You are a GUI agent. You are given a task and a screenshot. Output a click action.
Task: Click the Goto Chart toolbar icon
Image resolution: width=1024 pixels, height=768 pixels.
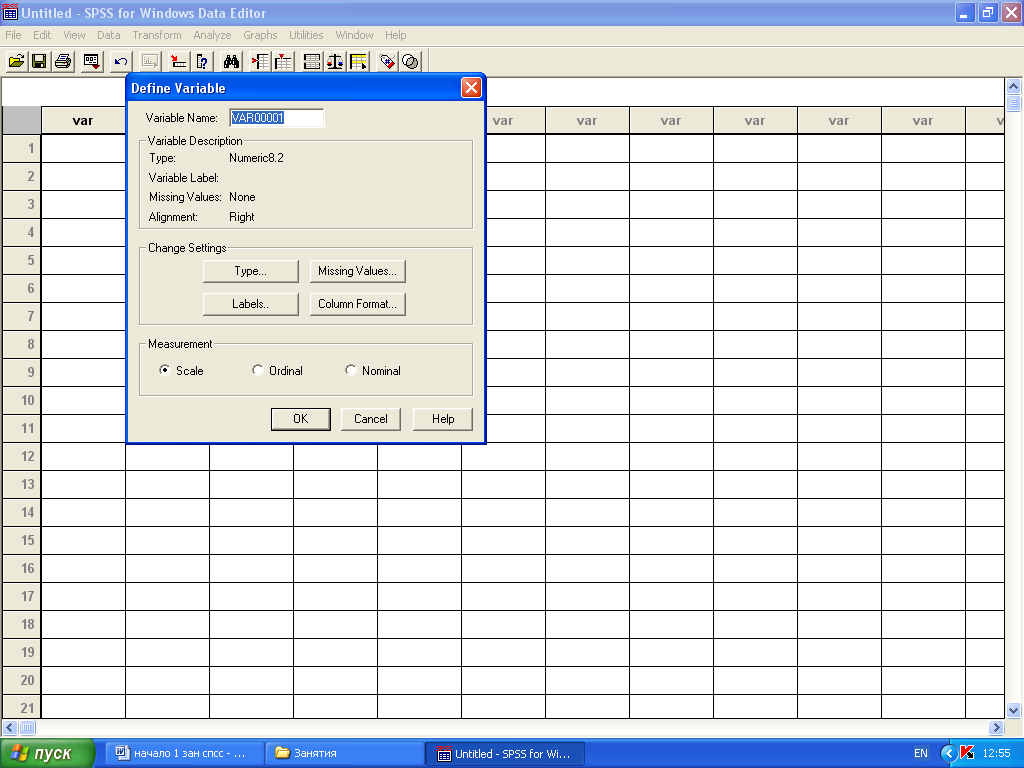[x=150, y=61]
